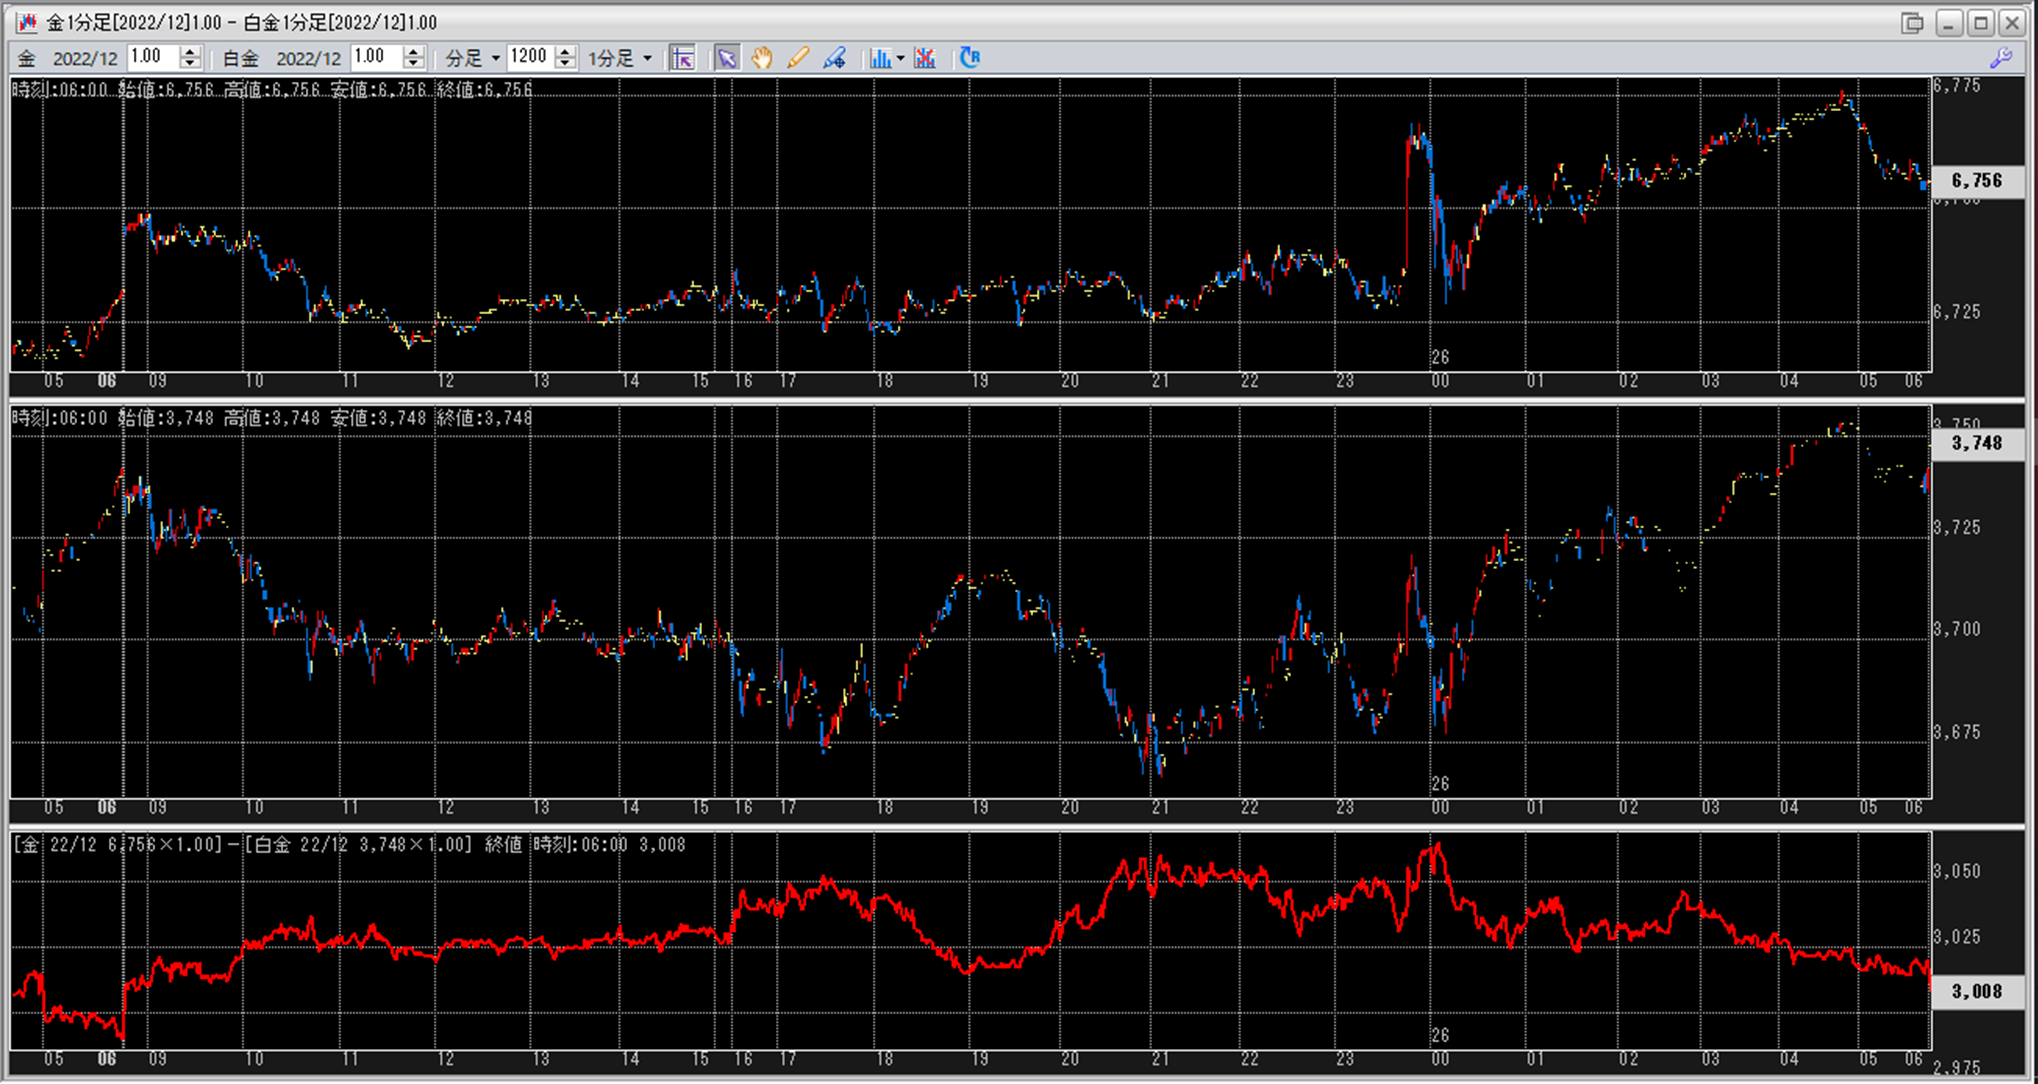Image resolution: width=2038 pixels, height=1084 pixels.
Task: Click the delete drawings chart icon
Action: 925,58
